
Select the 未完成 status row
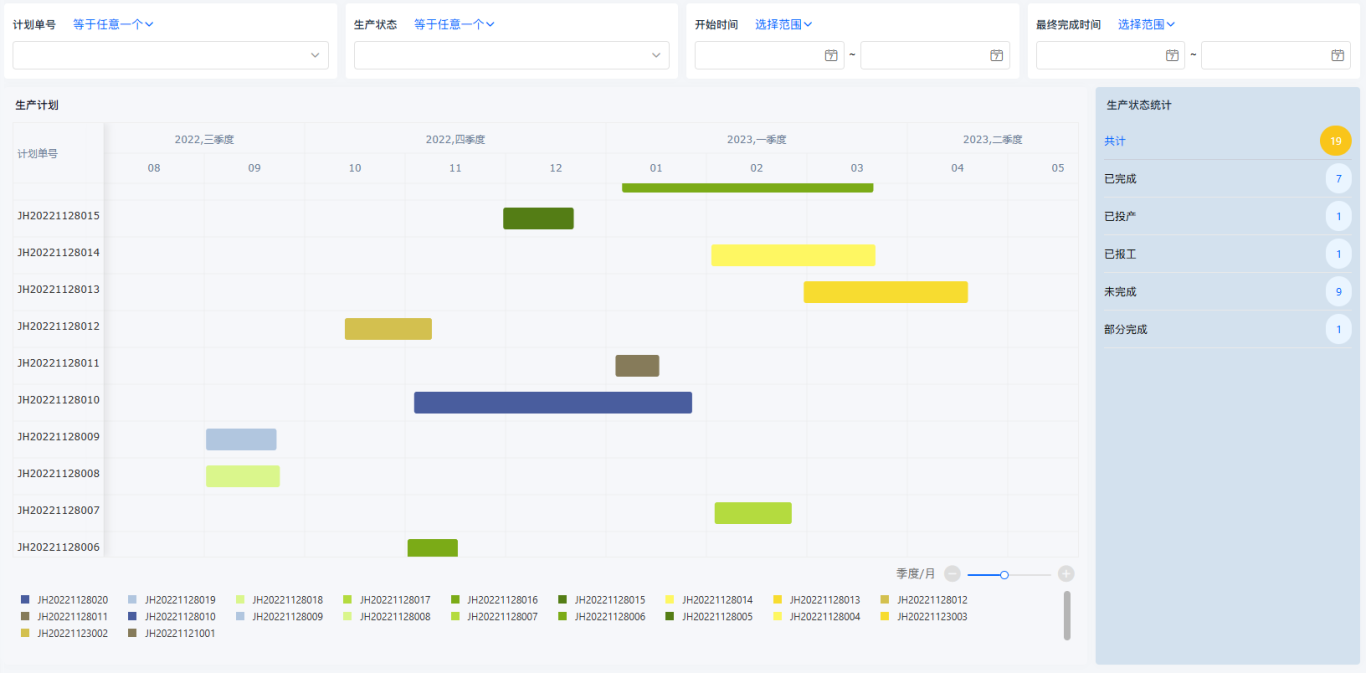point(1227,292)
